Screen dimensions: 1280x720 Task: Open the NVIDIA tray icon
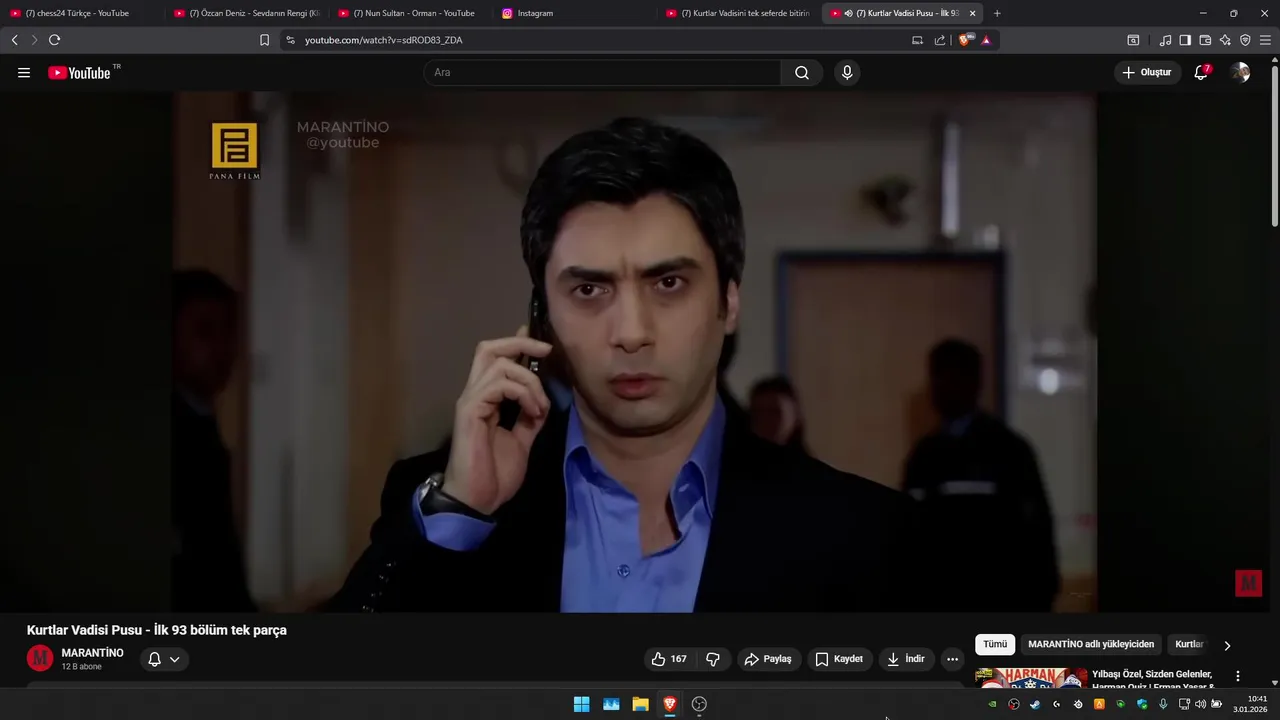click(992, 704)
